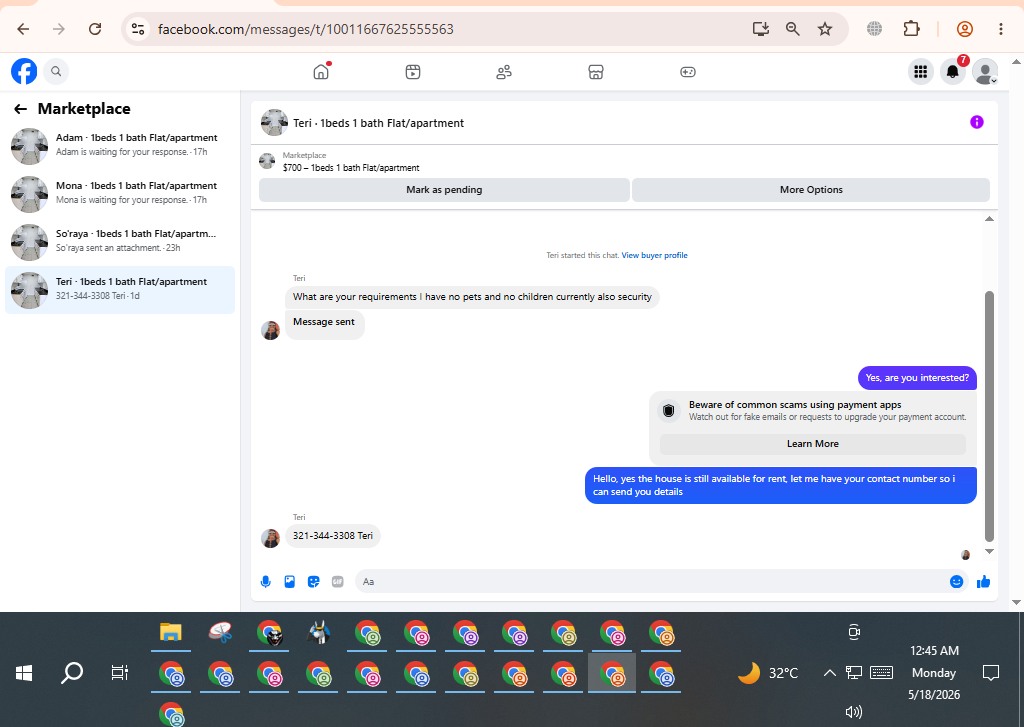The image size is (1024, 727).
Task: Click the install app icon in address bar
Action: click(760, 29)
